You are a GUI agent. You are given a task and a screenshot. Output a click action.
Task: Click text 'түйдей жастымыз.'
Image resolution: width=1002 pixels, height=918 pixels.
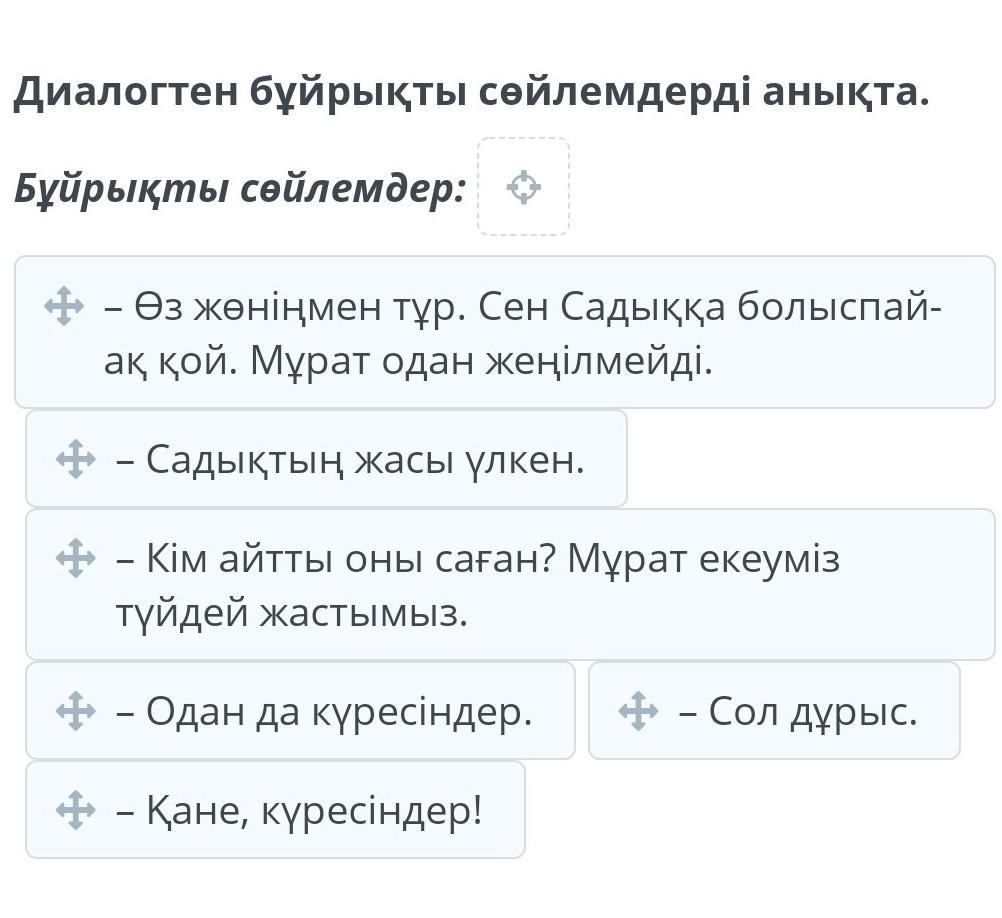click(x=292, y=613)
